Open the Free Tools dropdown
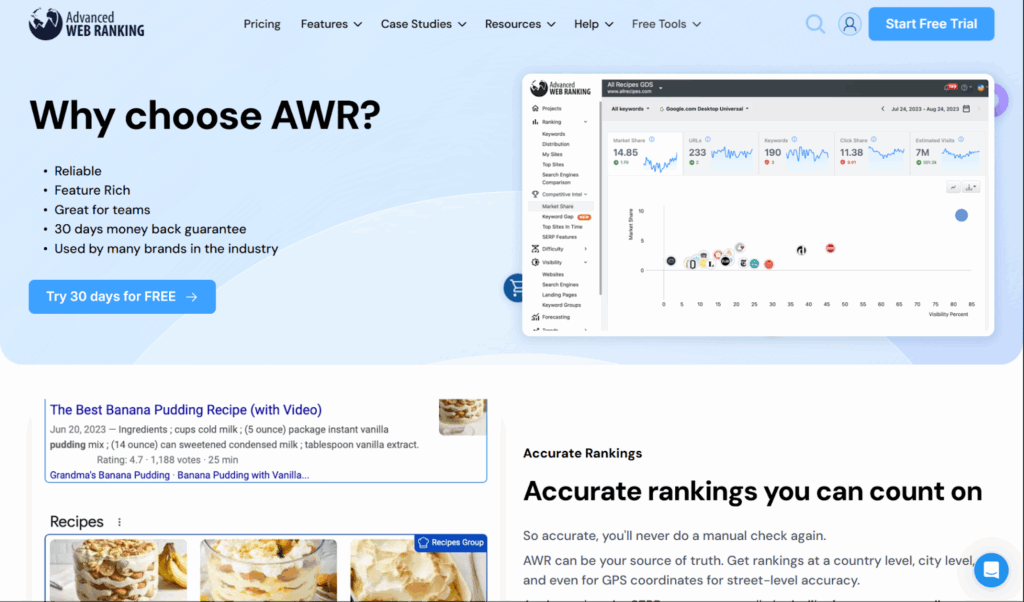The image size is (1024, 602). (666, 24)
